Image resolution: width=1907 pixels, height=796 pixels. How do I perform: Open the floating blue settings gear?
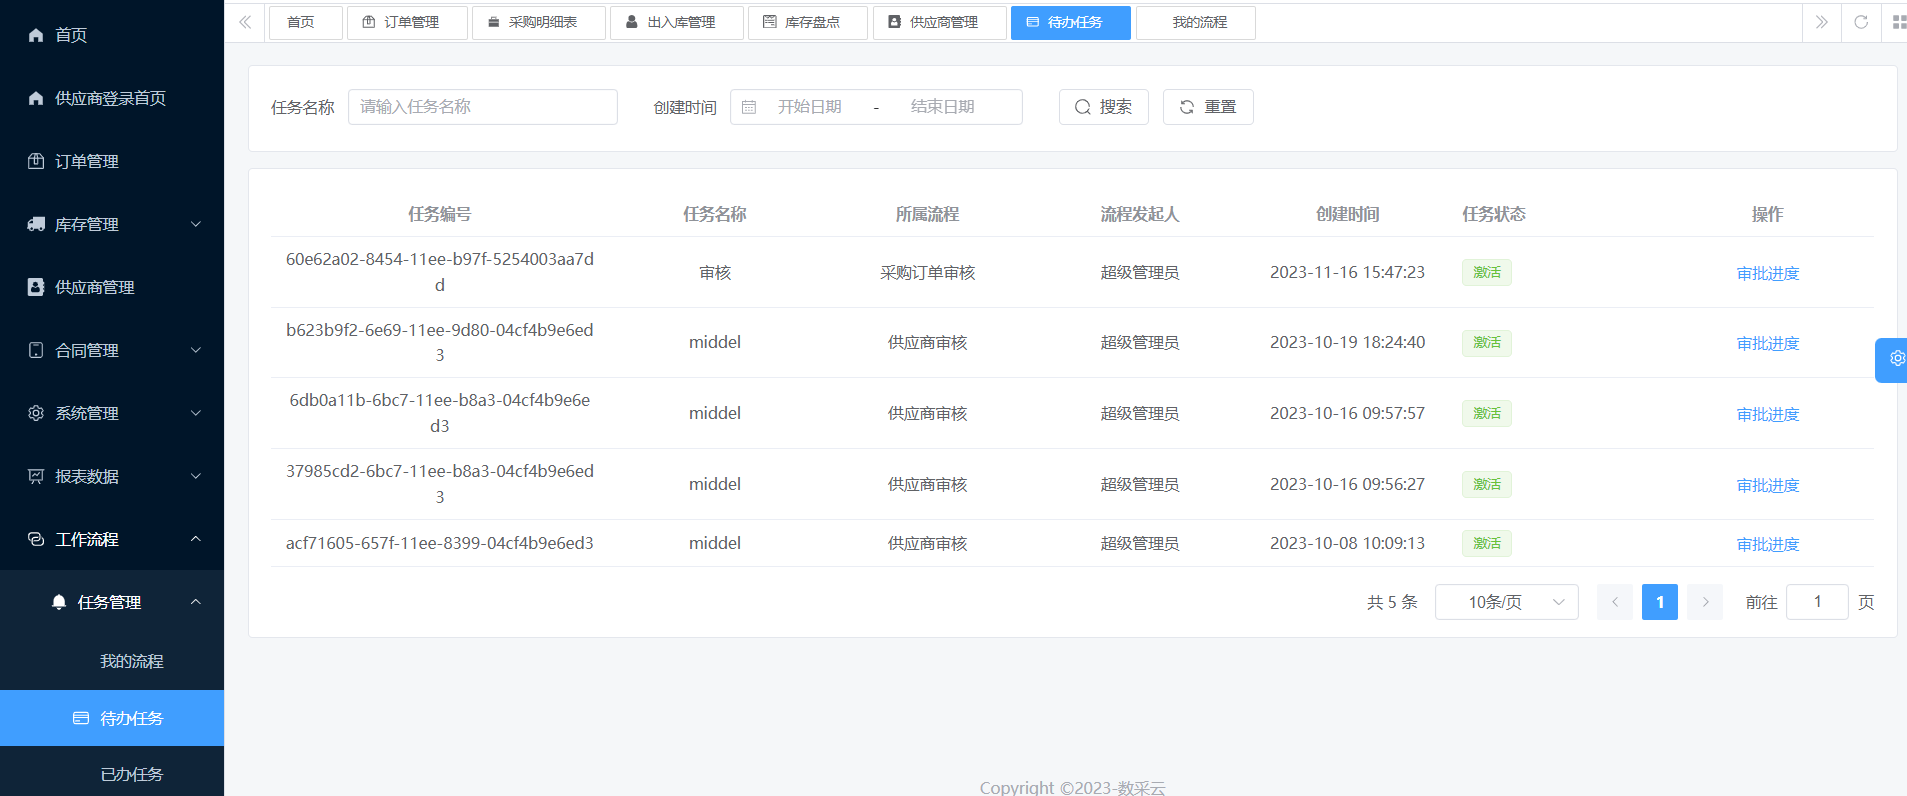pos(1897,359)
